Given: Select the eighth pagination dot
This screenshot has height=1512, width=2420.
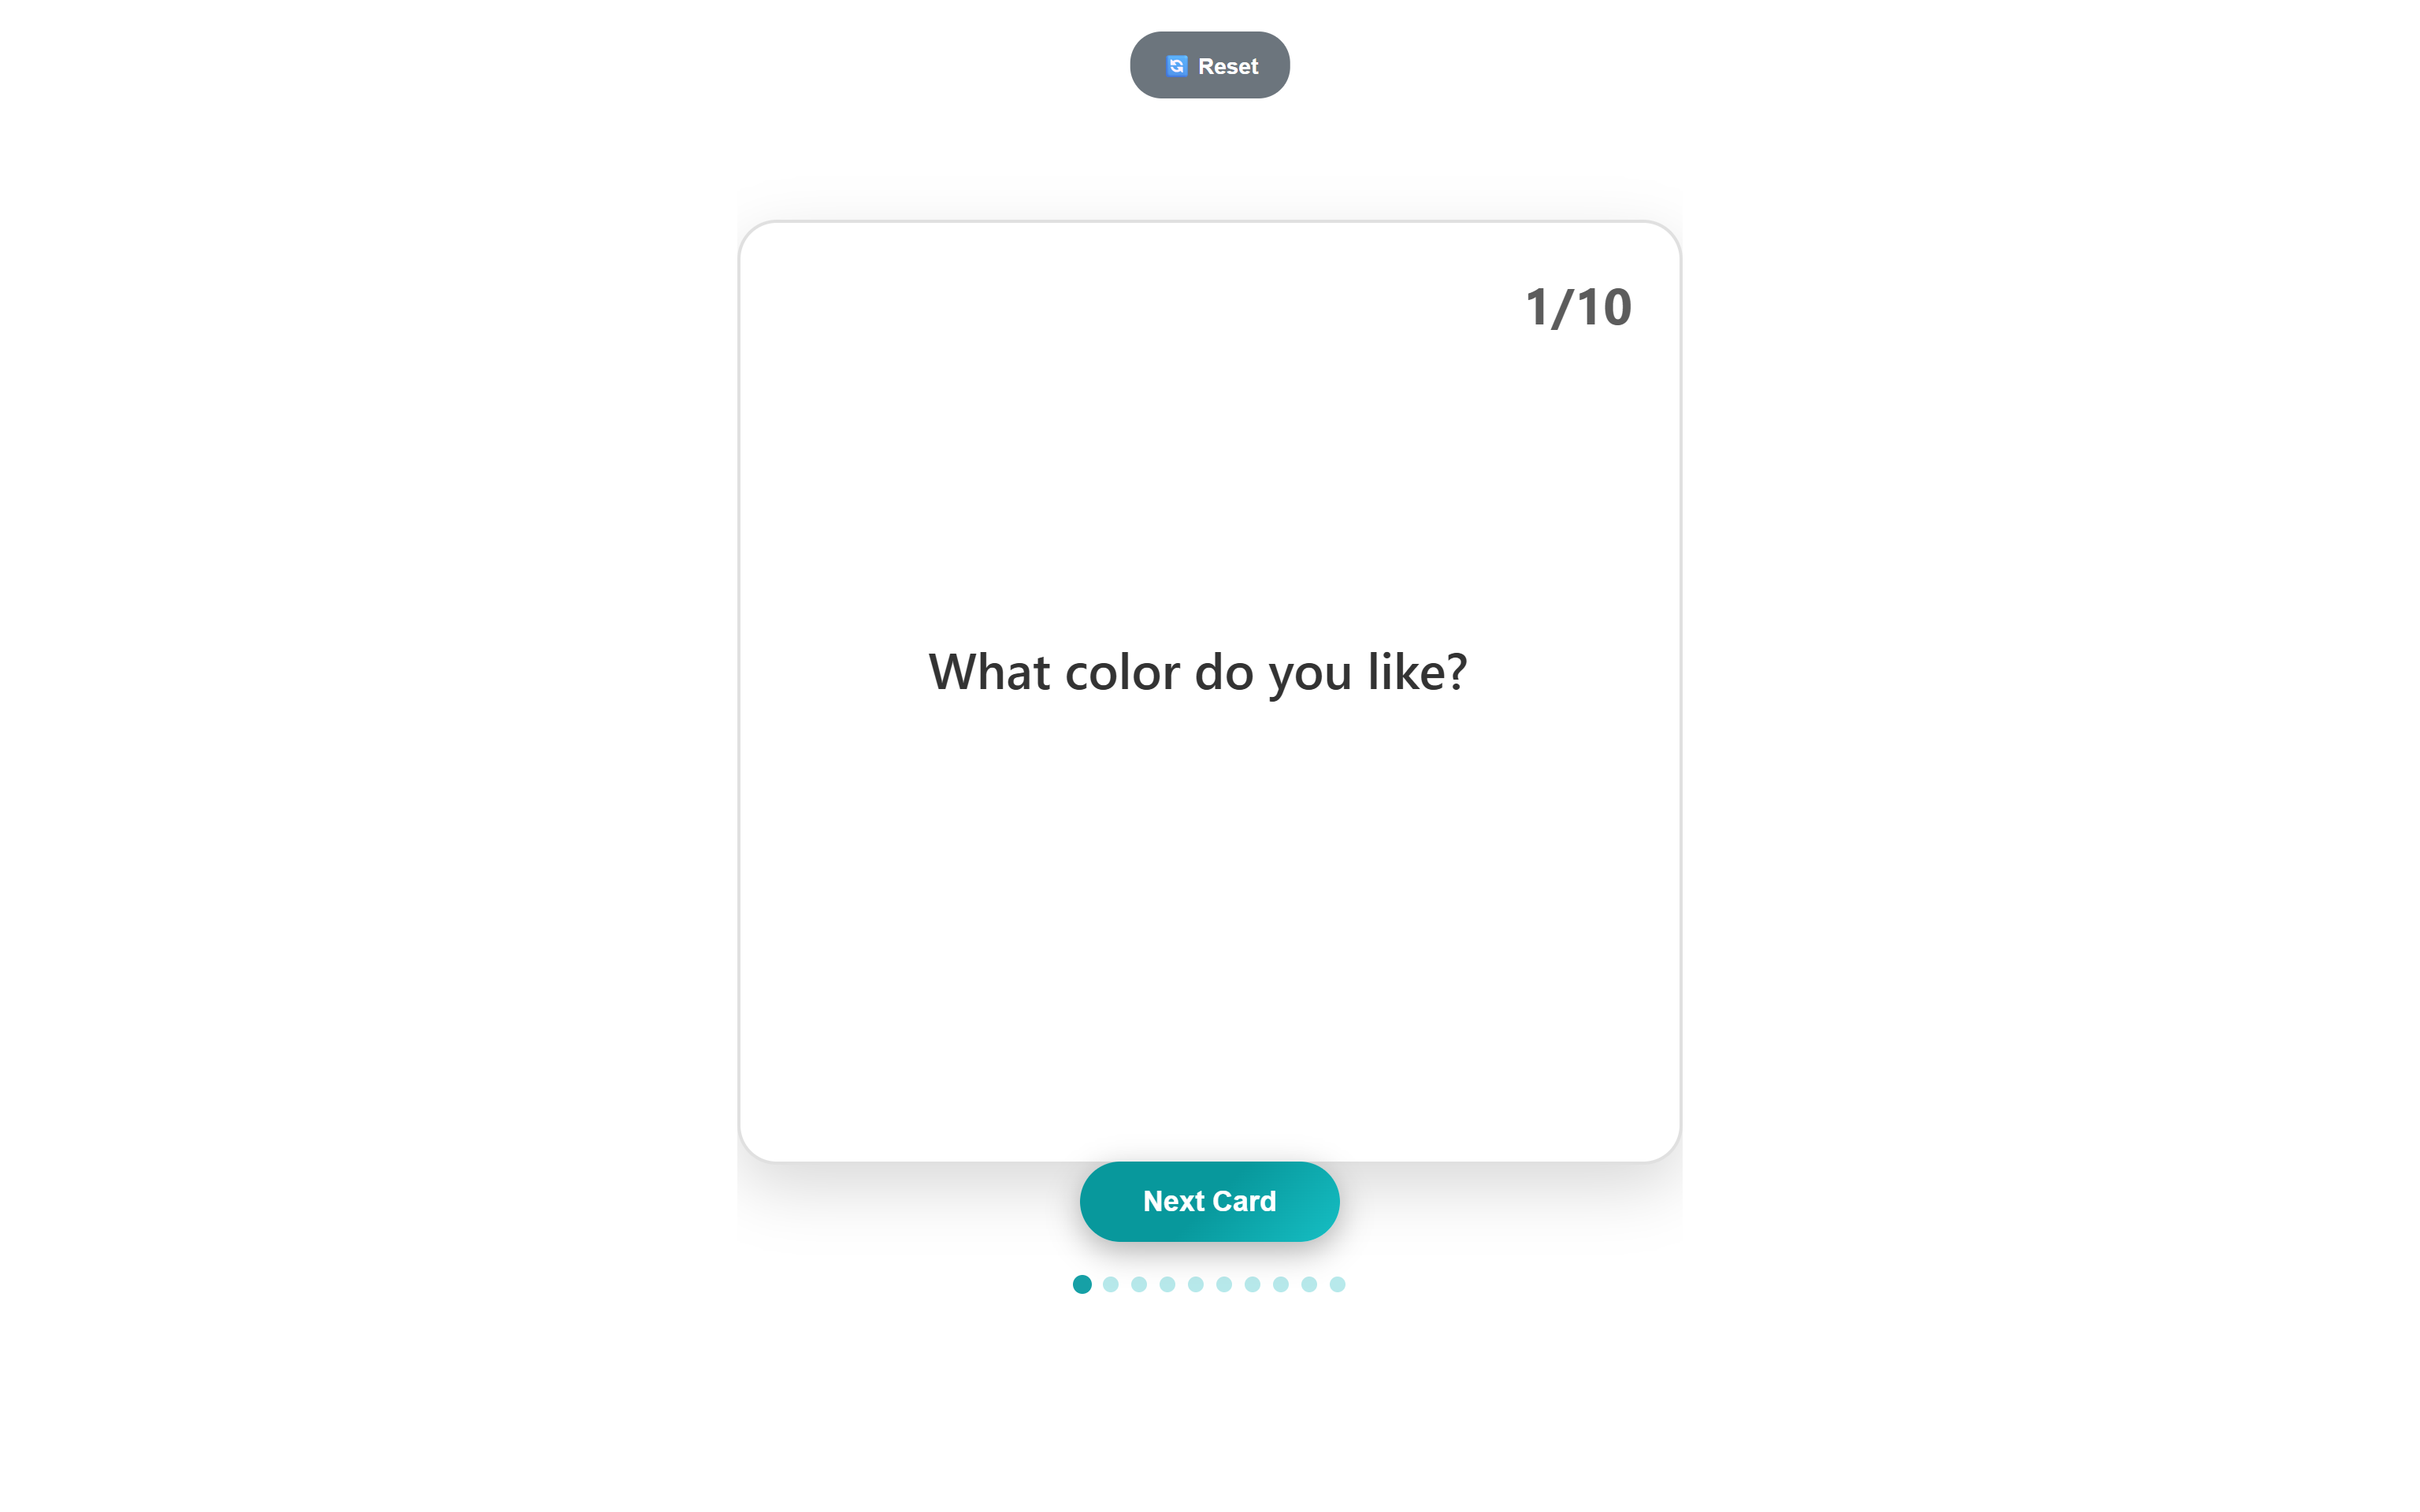Looking at the screenshot, I should (x=1281, y=1284).
